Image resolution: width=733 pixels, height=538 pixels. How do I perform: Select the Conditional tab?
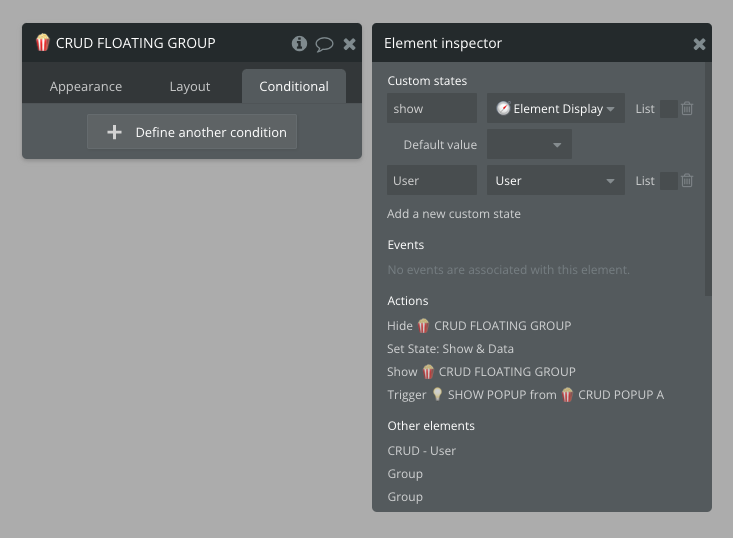tap(293, 87)
